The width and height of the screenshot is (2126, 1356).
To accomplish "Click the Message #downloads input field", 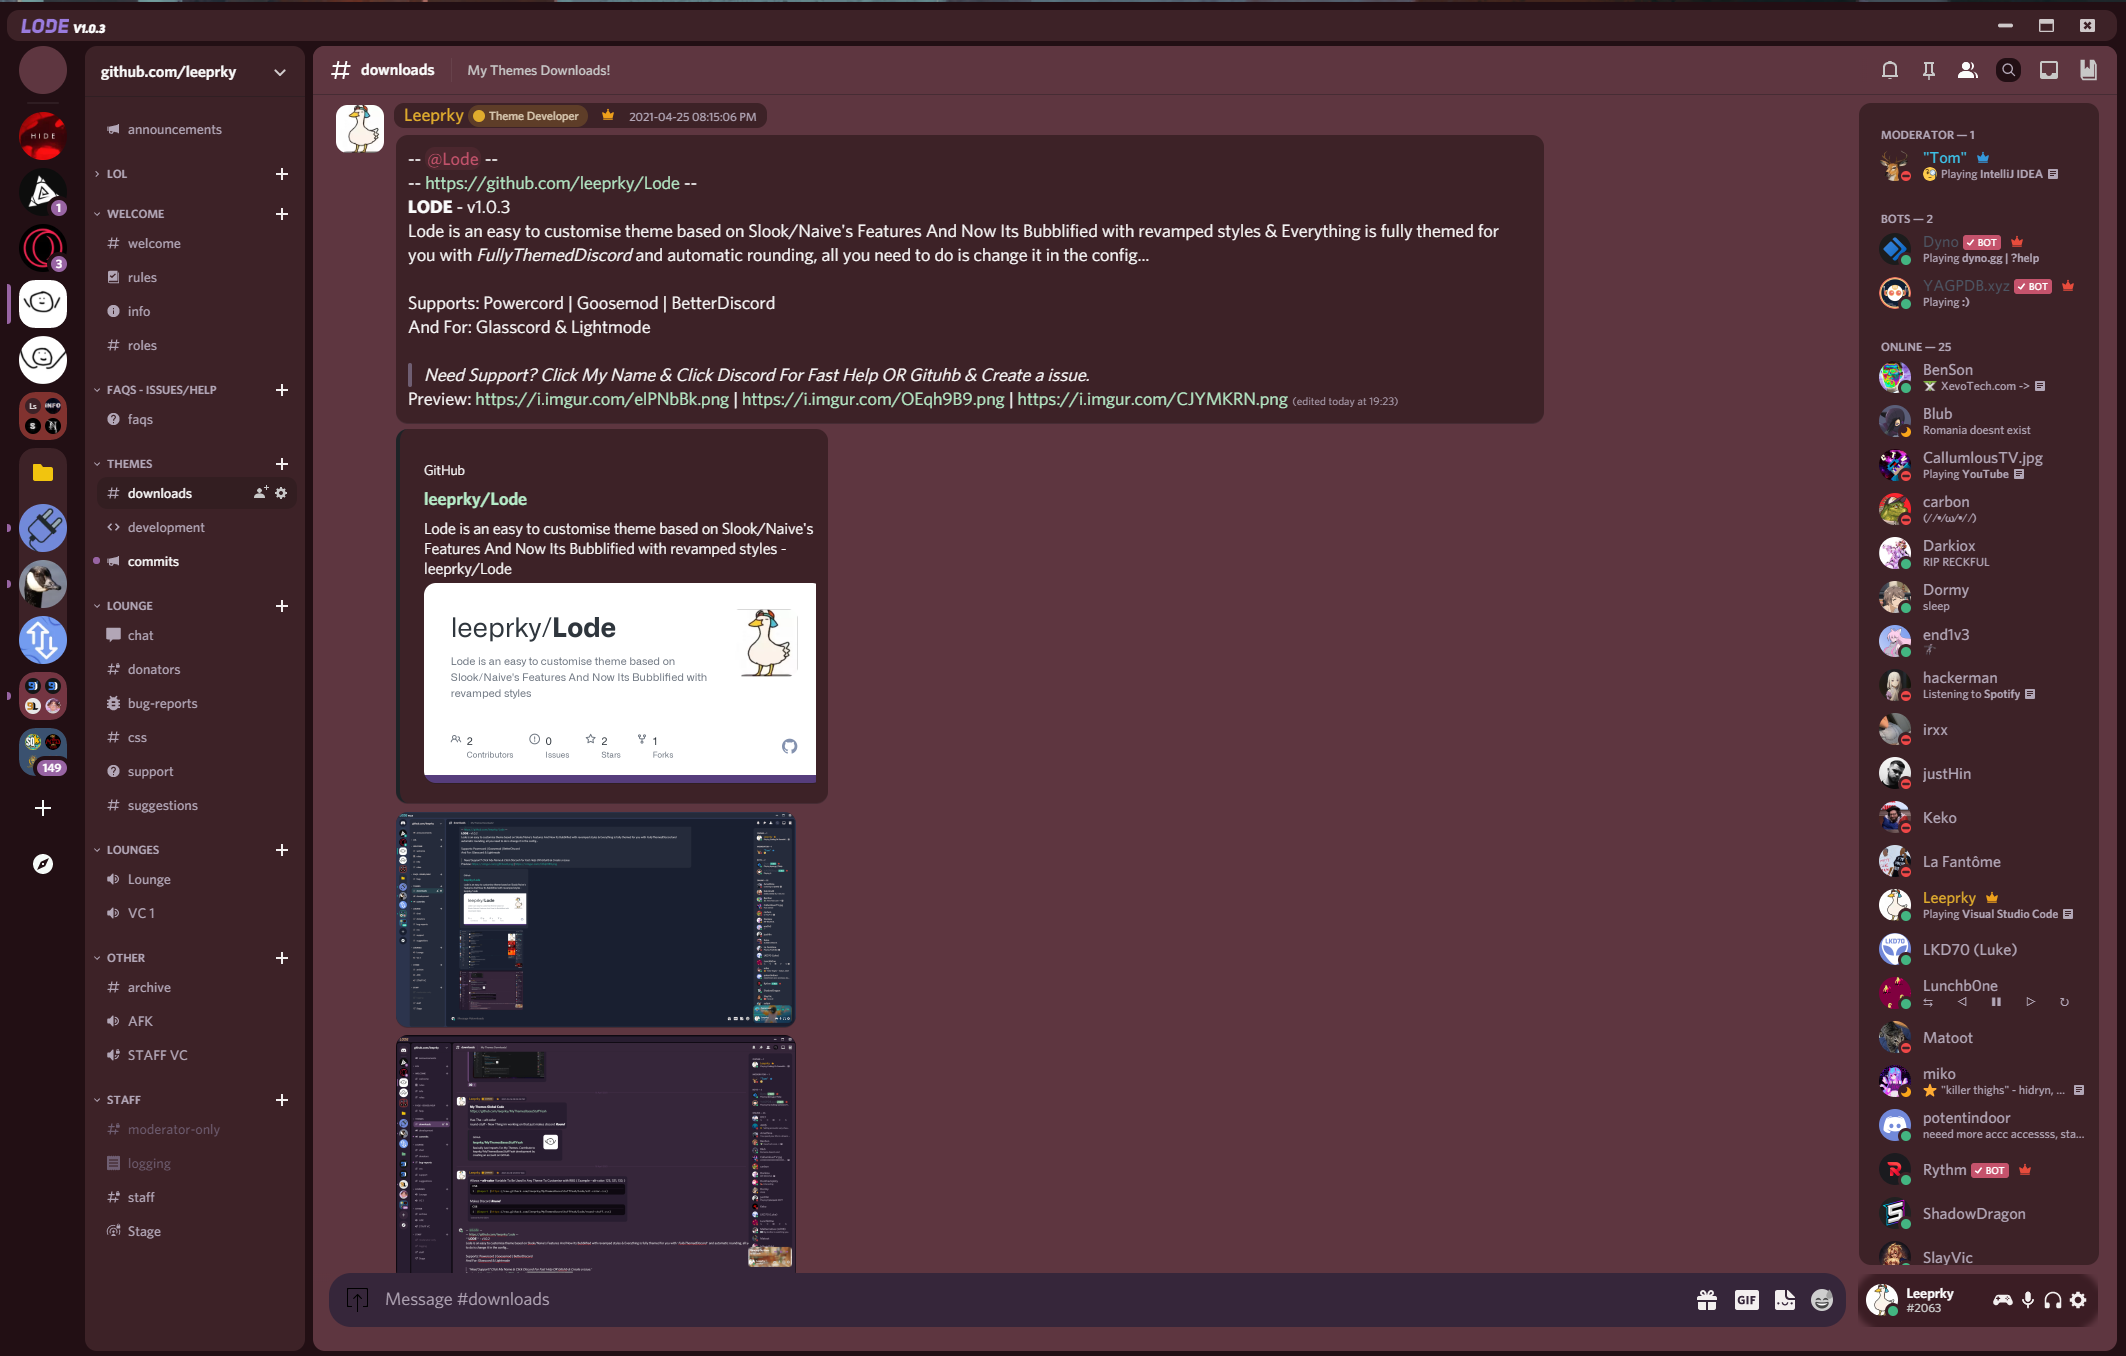I will [x=1000, y=1299].
